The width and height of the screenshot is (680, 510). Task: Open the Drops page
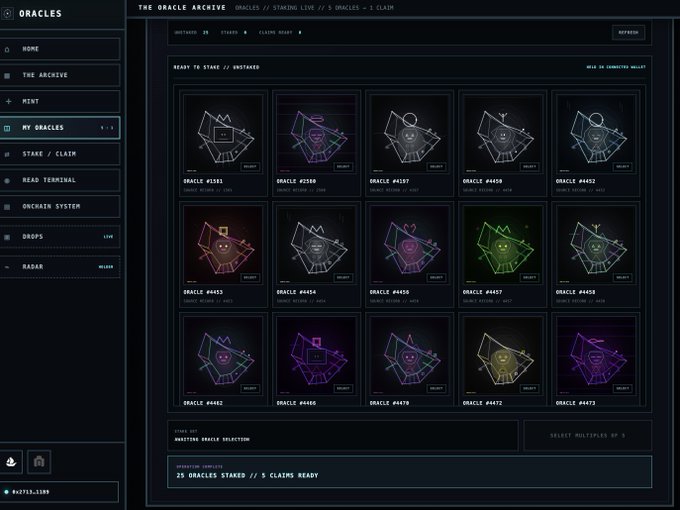[x=60, y=237]
